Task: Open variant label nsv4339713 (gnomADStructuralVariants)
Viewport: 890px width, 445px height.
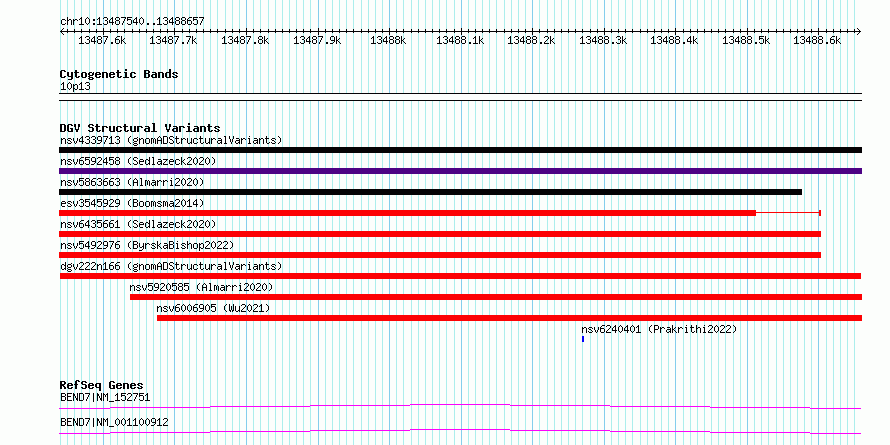Action: click(x=171, y=140)
